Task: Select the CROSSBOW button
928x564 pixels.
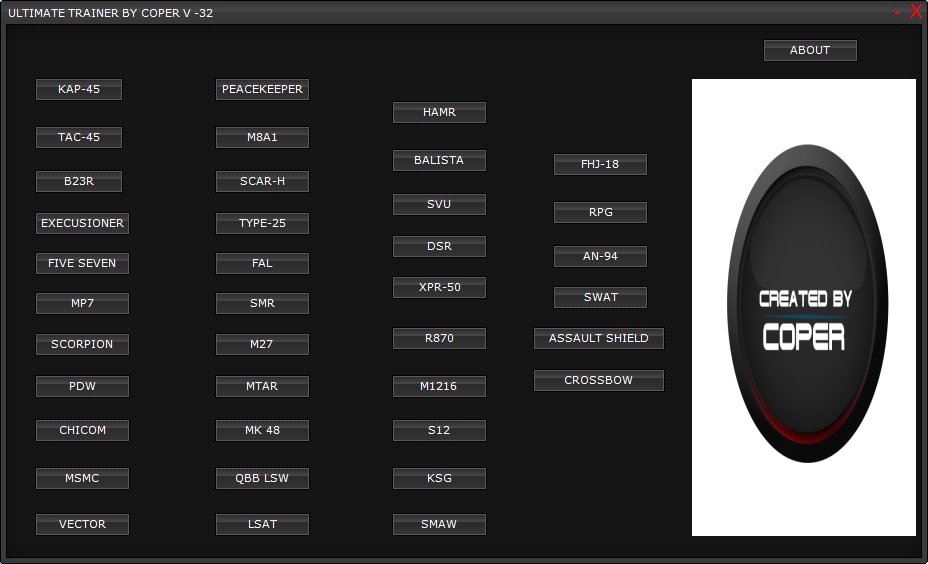Action: click(599, 381)
